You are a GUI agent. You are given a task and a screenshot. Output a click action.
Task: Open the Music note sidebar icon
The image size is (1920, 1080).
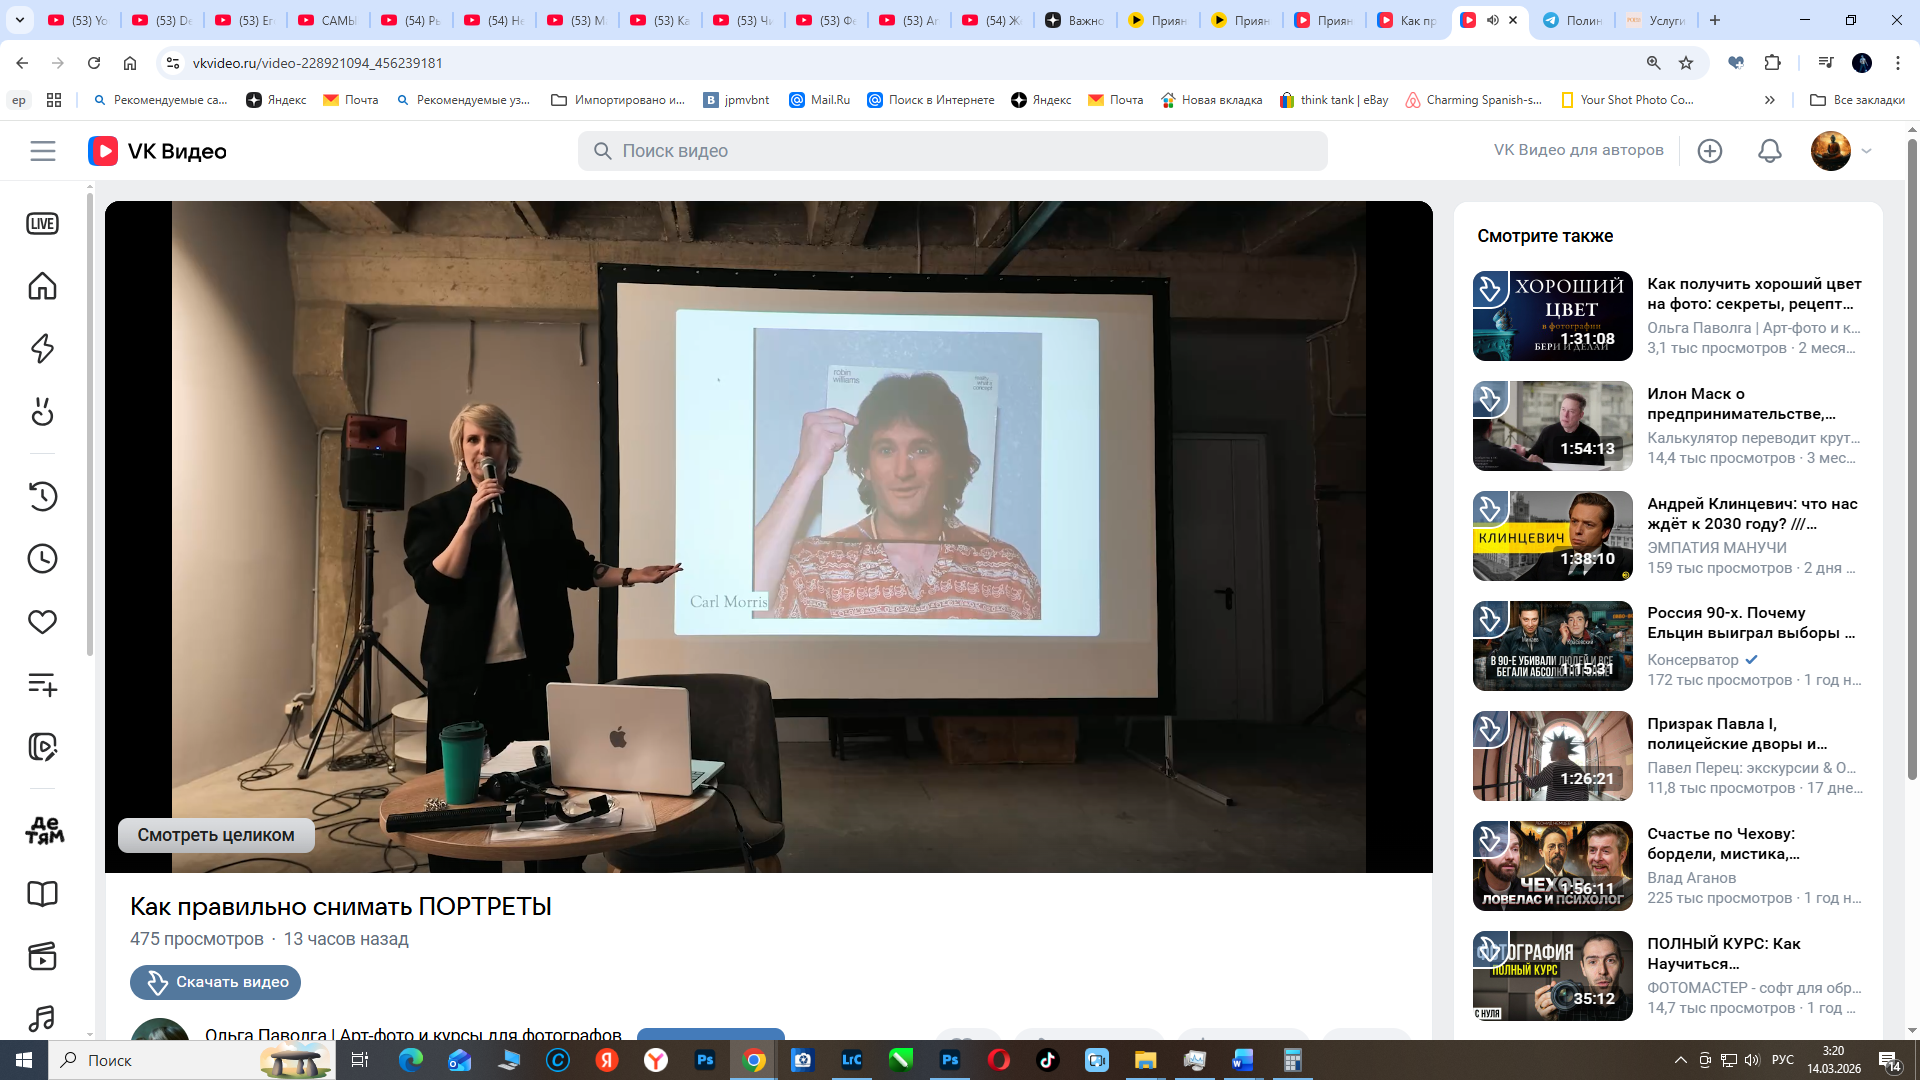[42, 1018]
